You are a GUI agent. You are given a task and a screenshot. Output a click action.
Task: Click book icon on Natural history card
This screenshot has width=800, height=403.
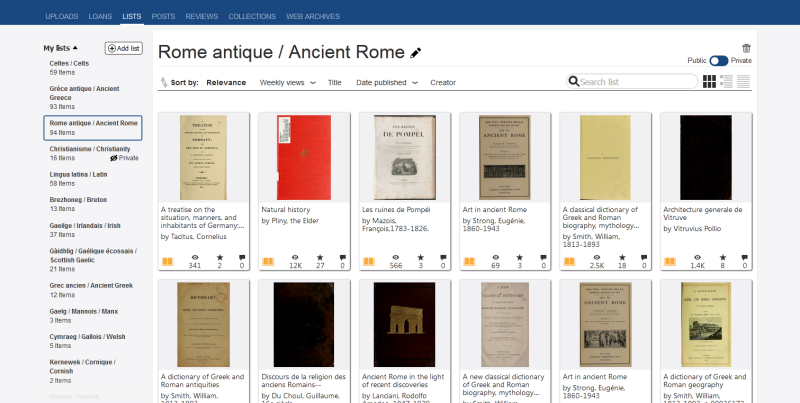(268, 262)
